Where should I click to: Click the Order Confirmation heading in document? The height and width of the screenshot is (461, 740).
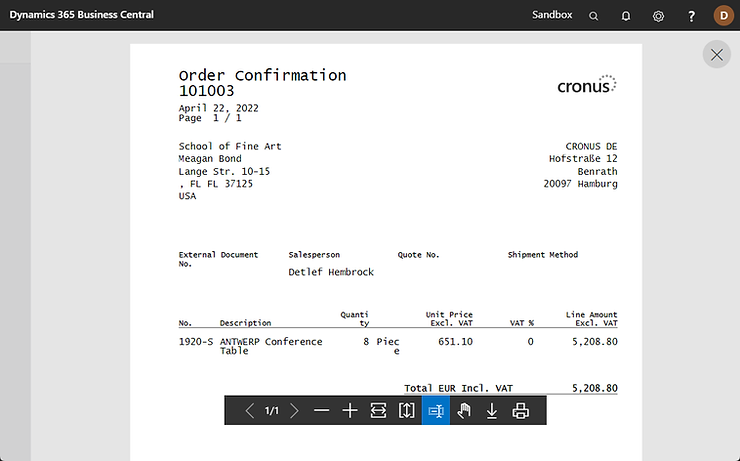coord(262,75)
